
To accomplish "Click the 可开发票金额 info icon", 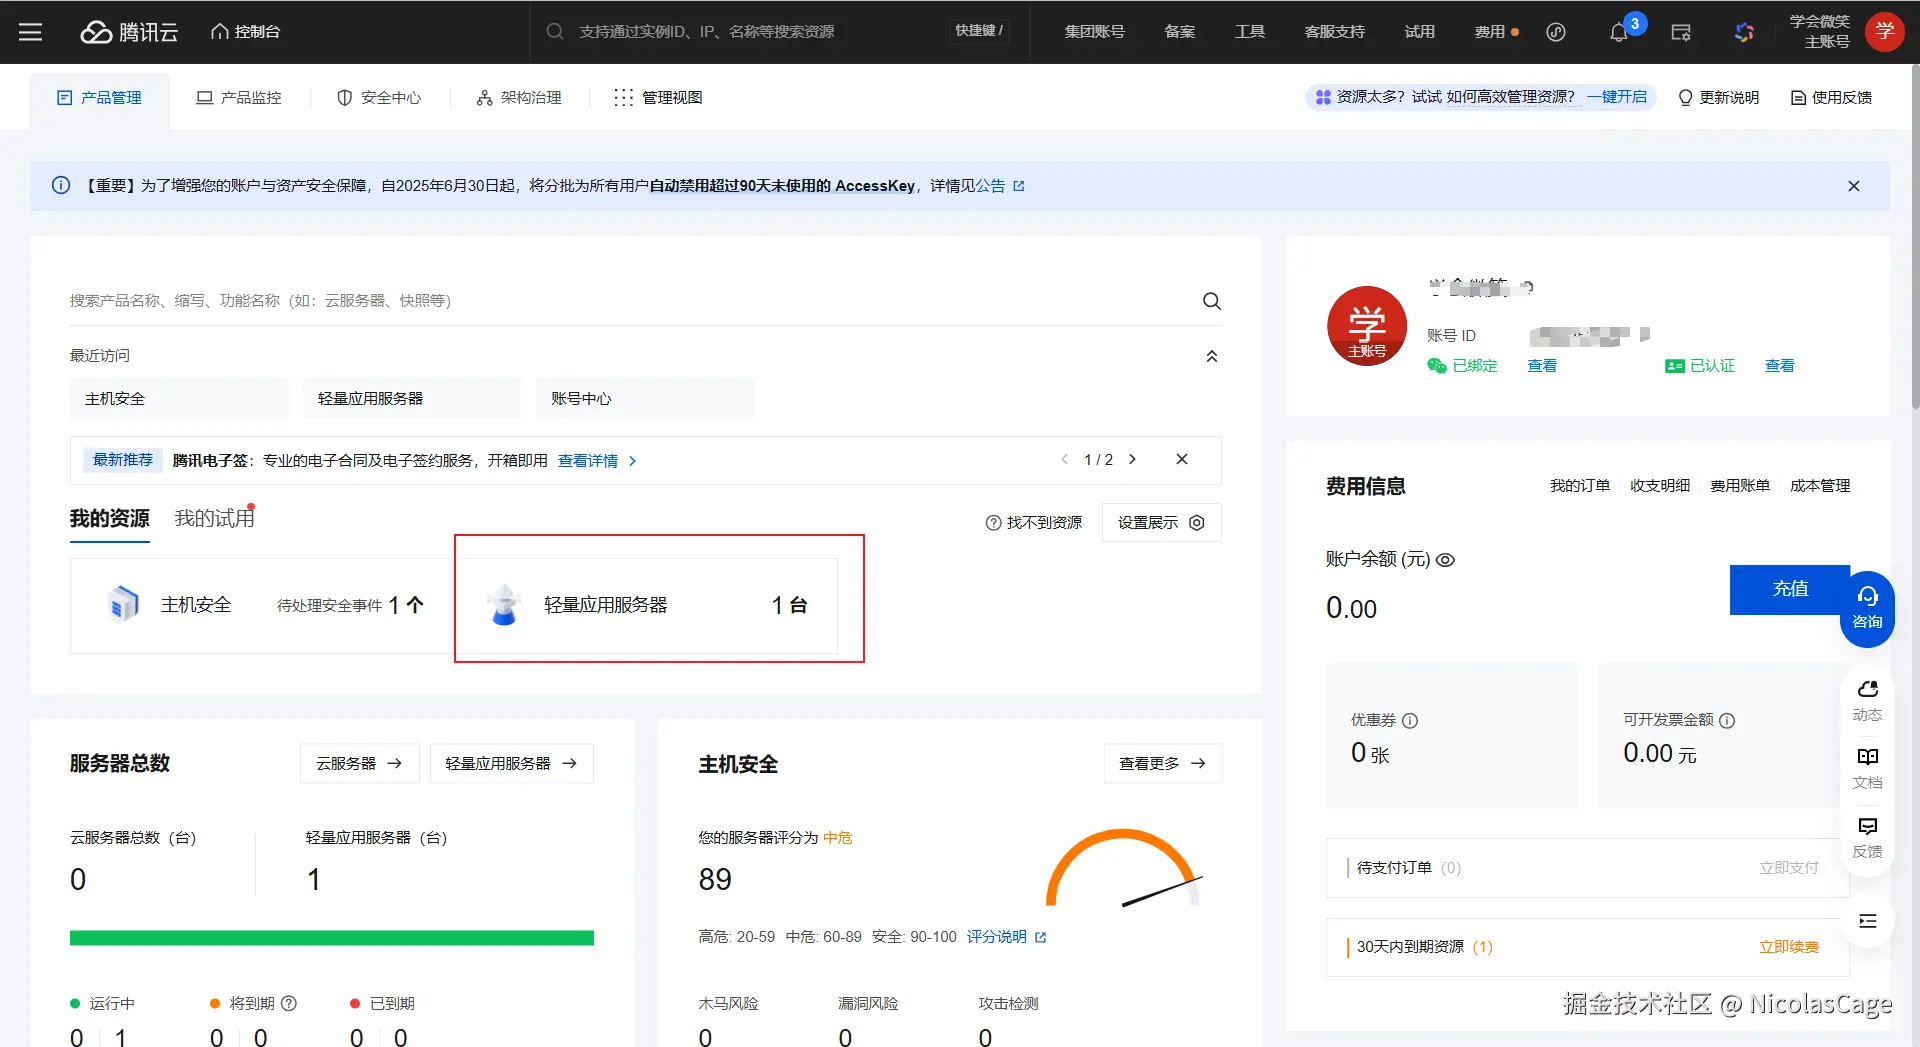I will click(x=1727, y=721).
